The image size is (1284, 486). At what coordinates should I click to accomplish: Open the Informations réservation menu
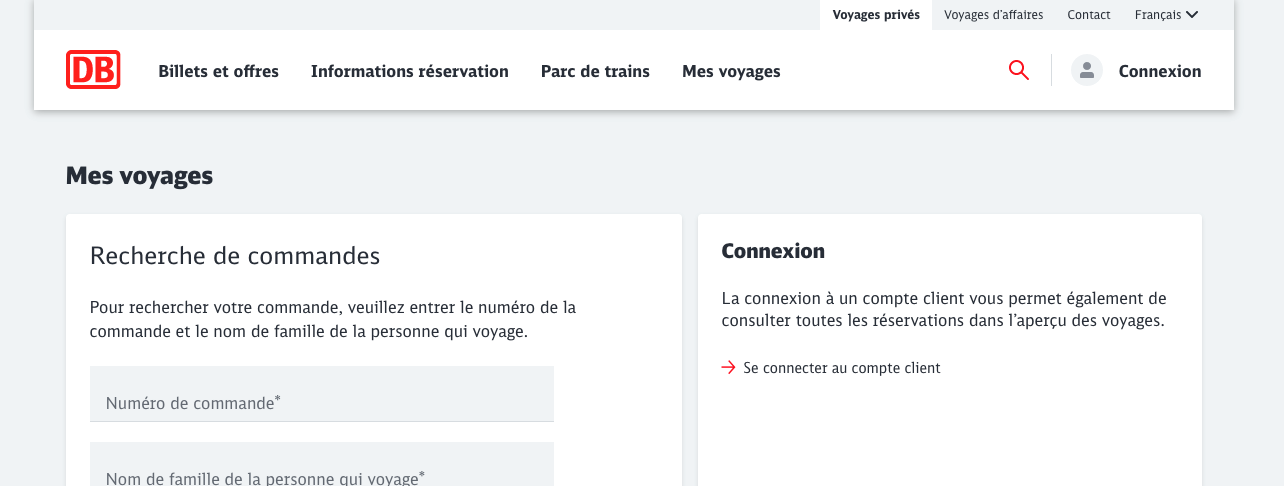pyautogui.click(x=409, y=71)
